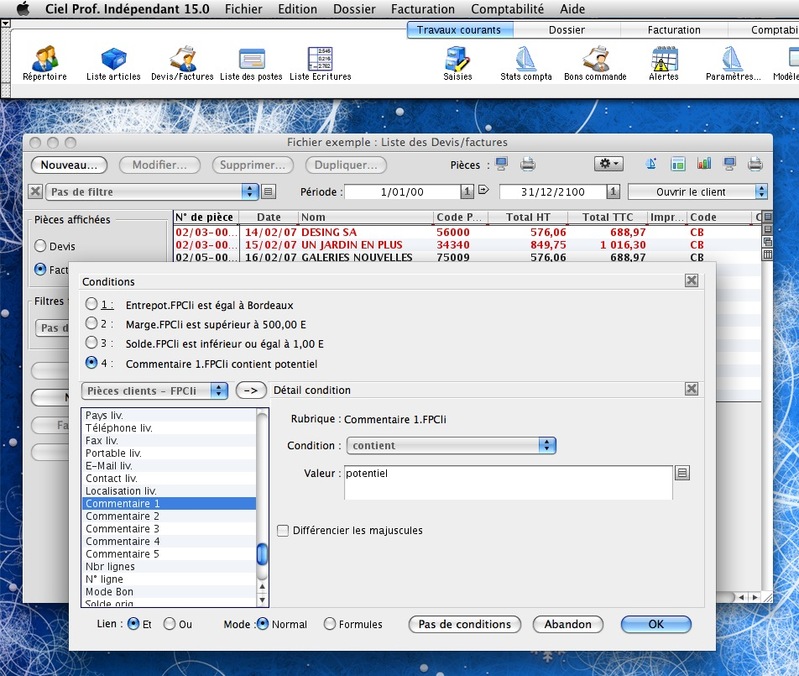Open the Alertes calendar icon
Screen dimensions: 799x676
[x=663, y=63]
